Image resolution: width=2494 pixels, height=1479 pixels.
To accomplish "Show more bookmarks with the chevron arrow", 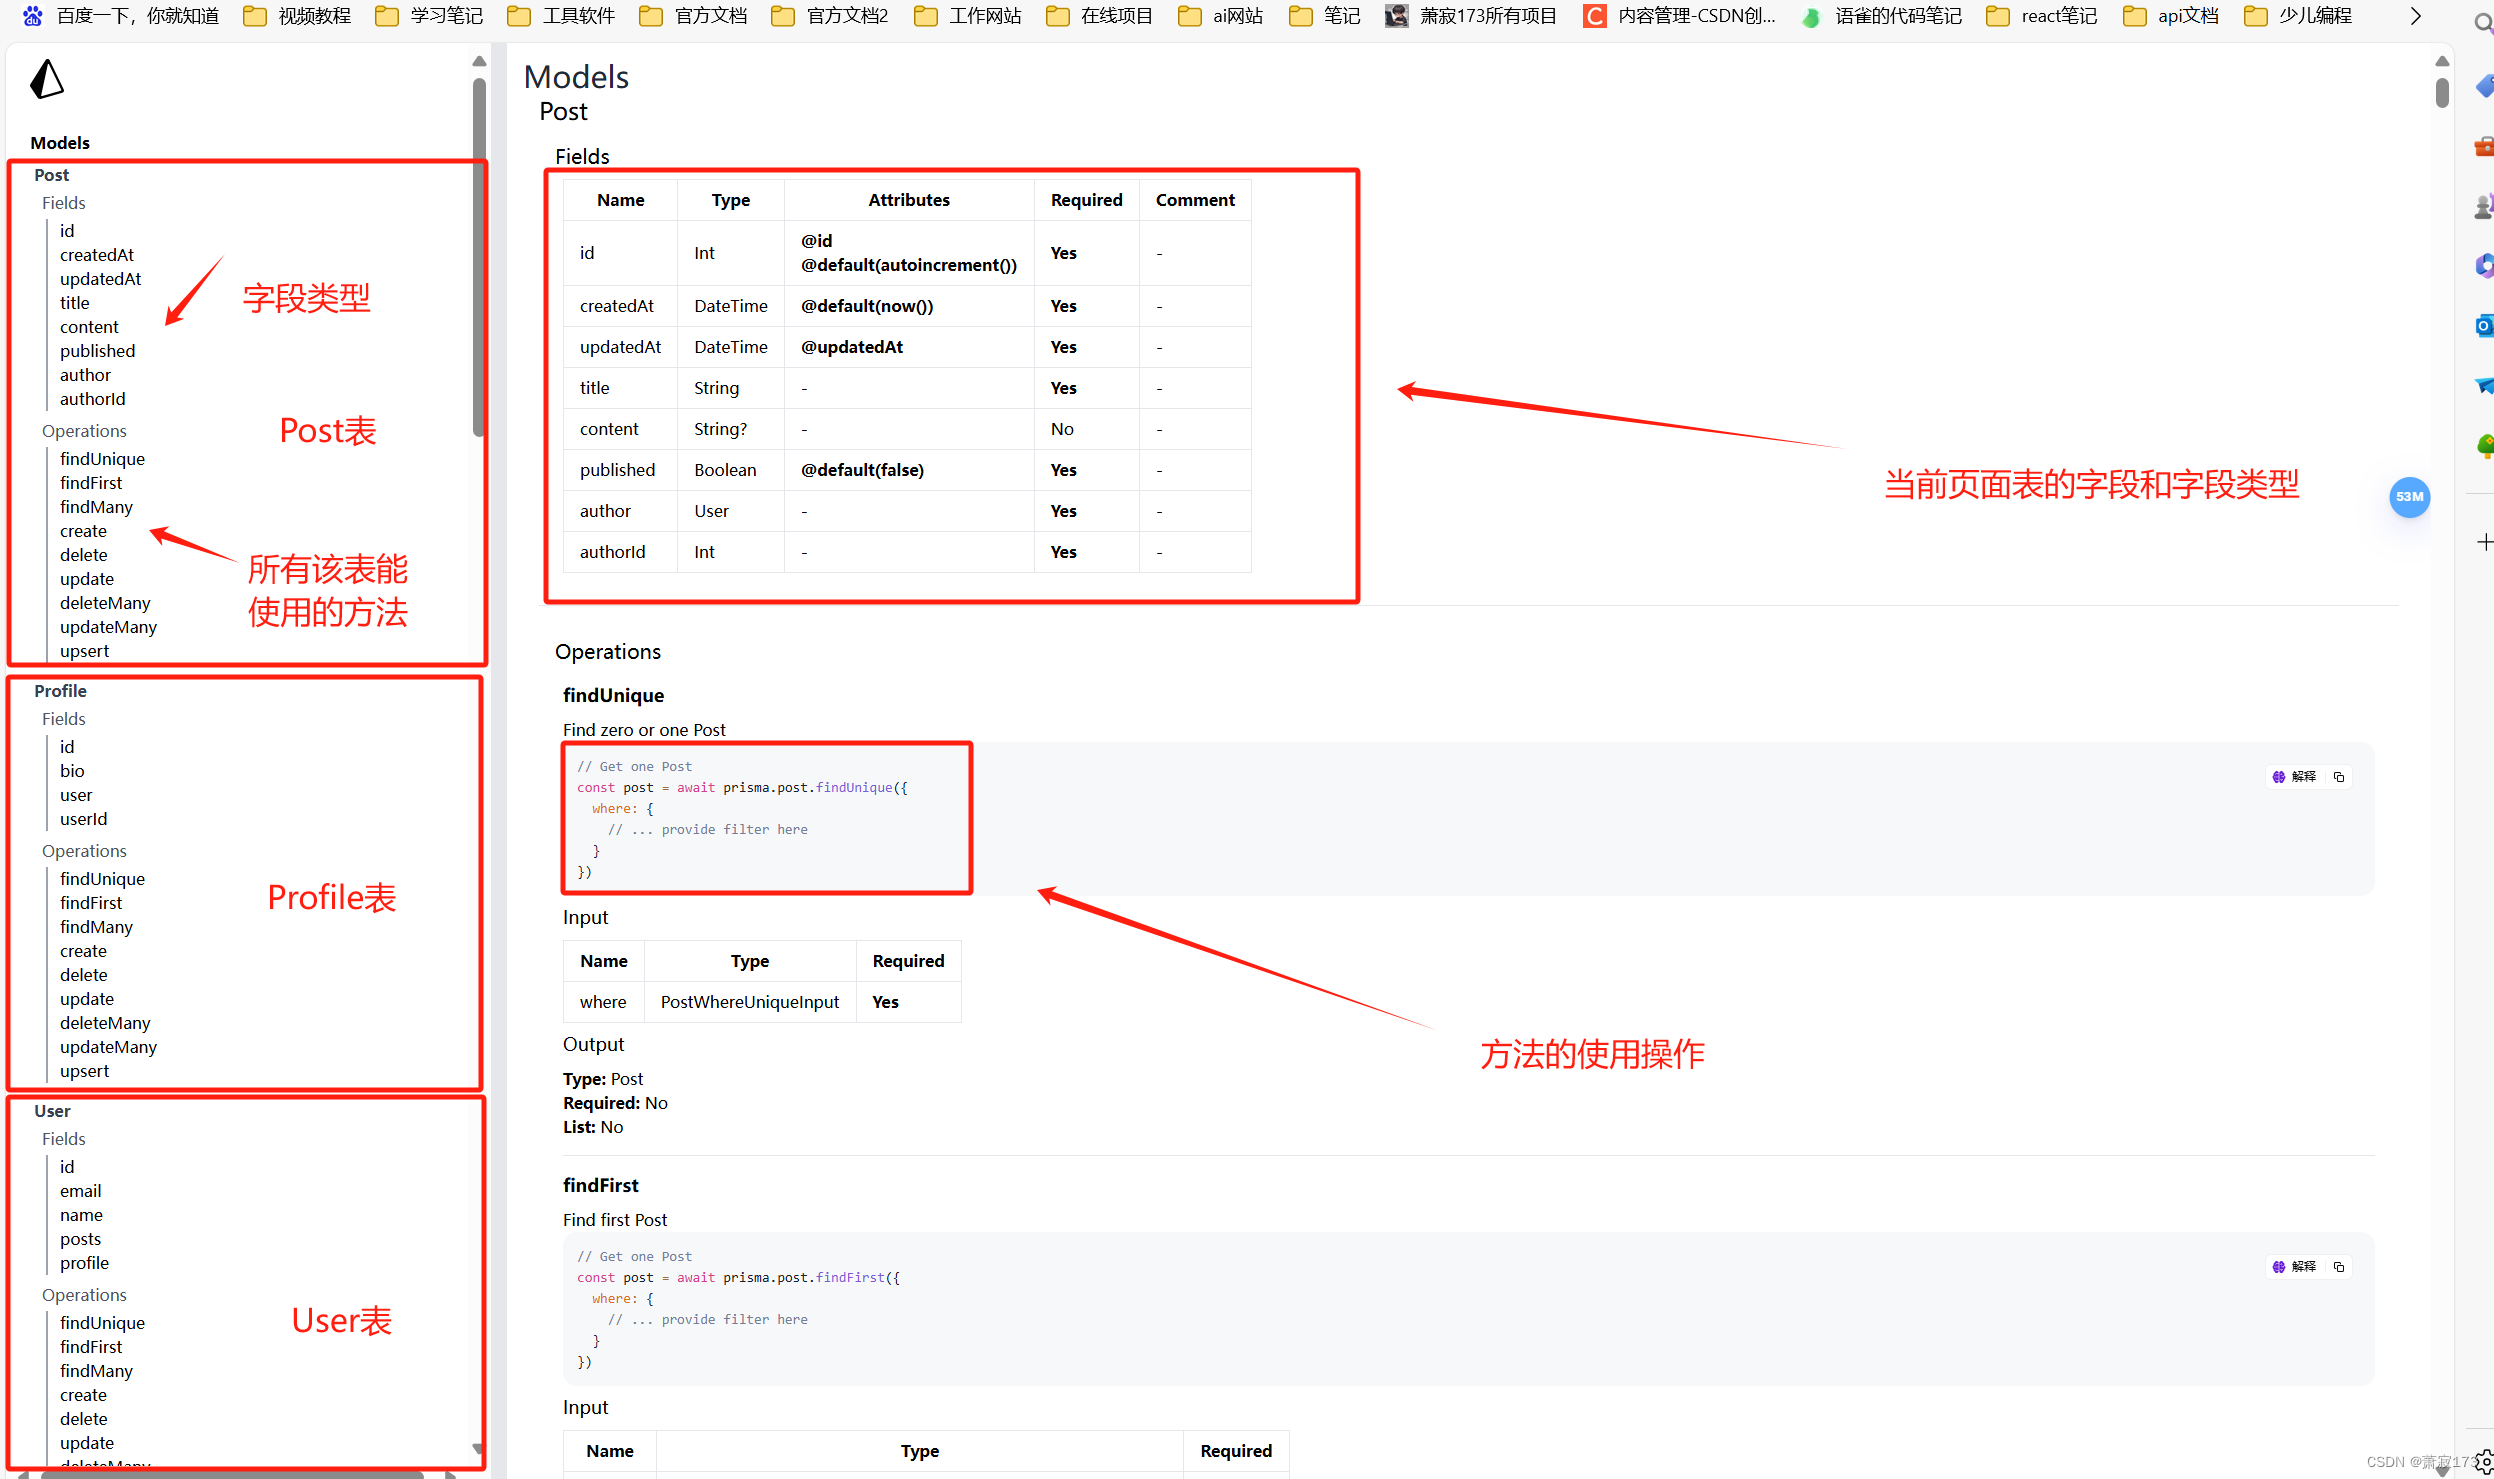I will (x=2416, y=16).
